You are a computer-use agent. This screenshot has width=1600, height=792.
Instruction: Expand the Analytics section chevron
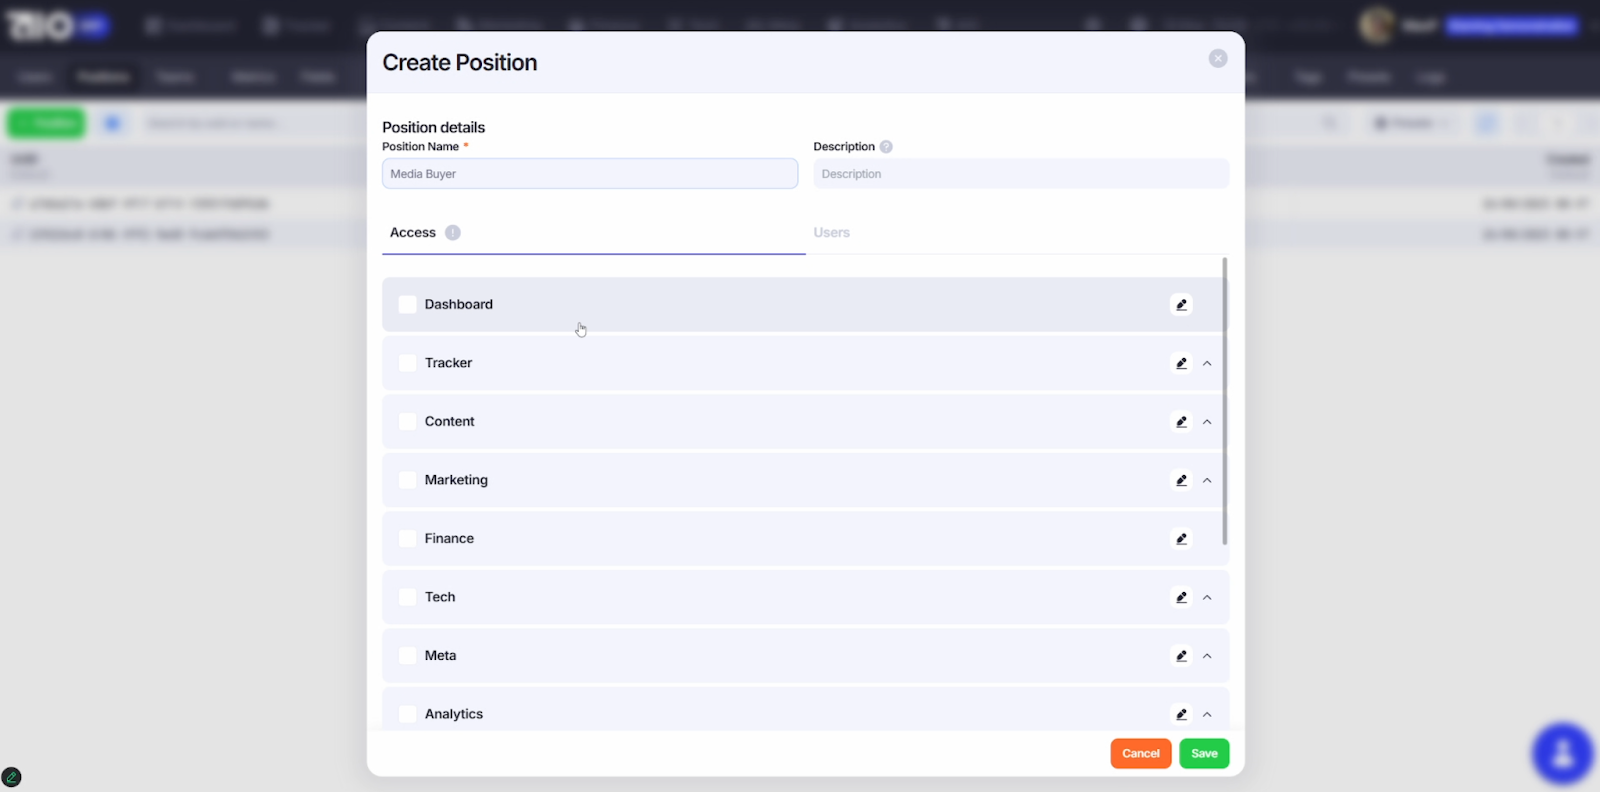click(1207, 714)
